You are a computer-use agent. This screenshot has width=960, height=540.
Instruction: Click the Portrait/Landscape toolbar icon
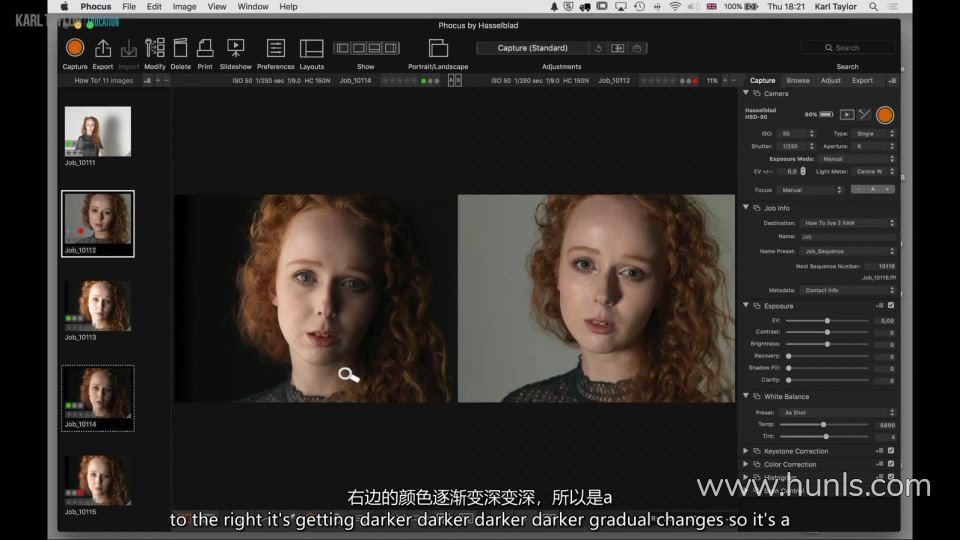tap(438, 48)
